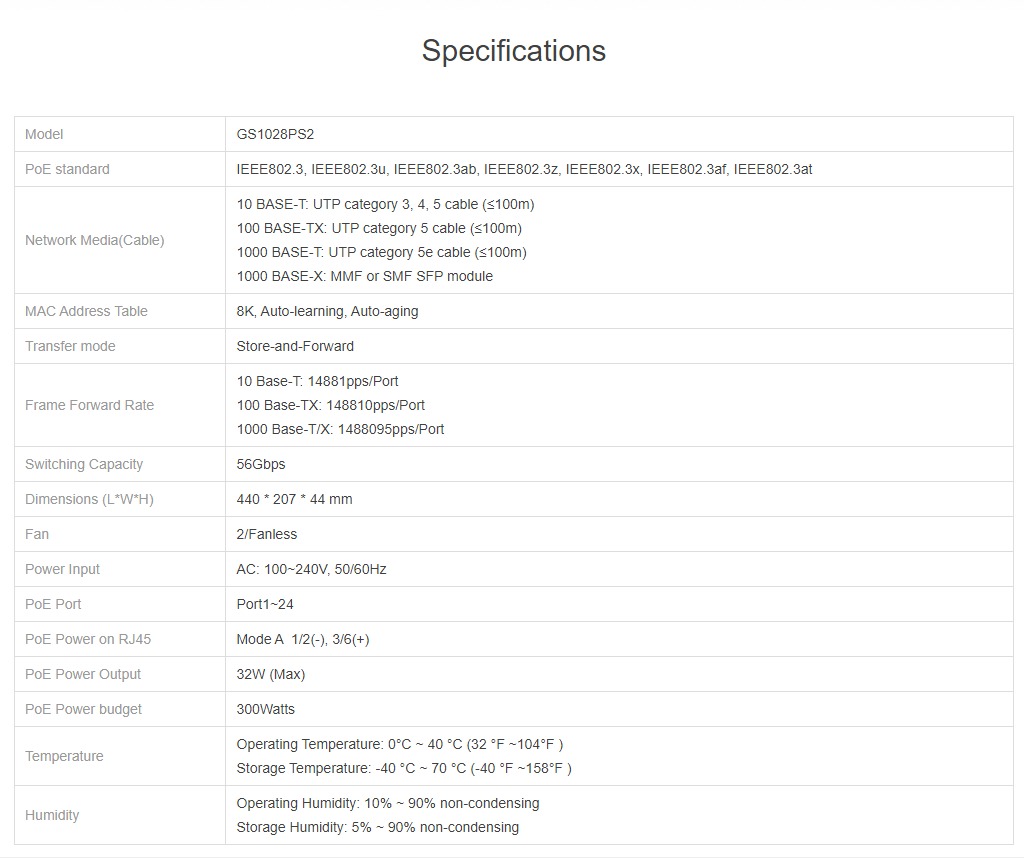Select the Mode A 1/2(-), 3/6(+) text
The width and height of the screenshot is (1024, 862).
(x=302, y=639)
